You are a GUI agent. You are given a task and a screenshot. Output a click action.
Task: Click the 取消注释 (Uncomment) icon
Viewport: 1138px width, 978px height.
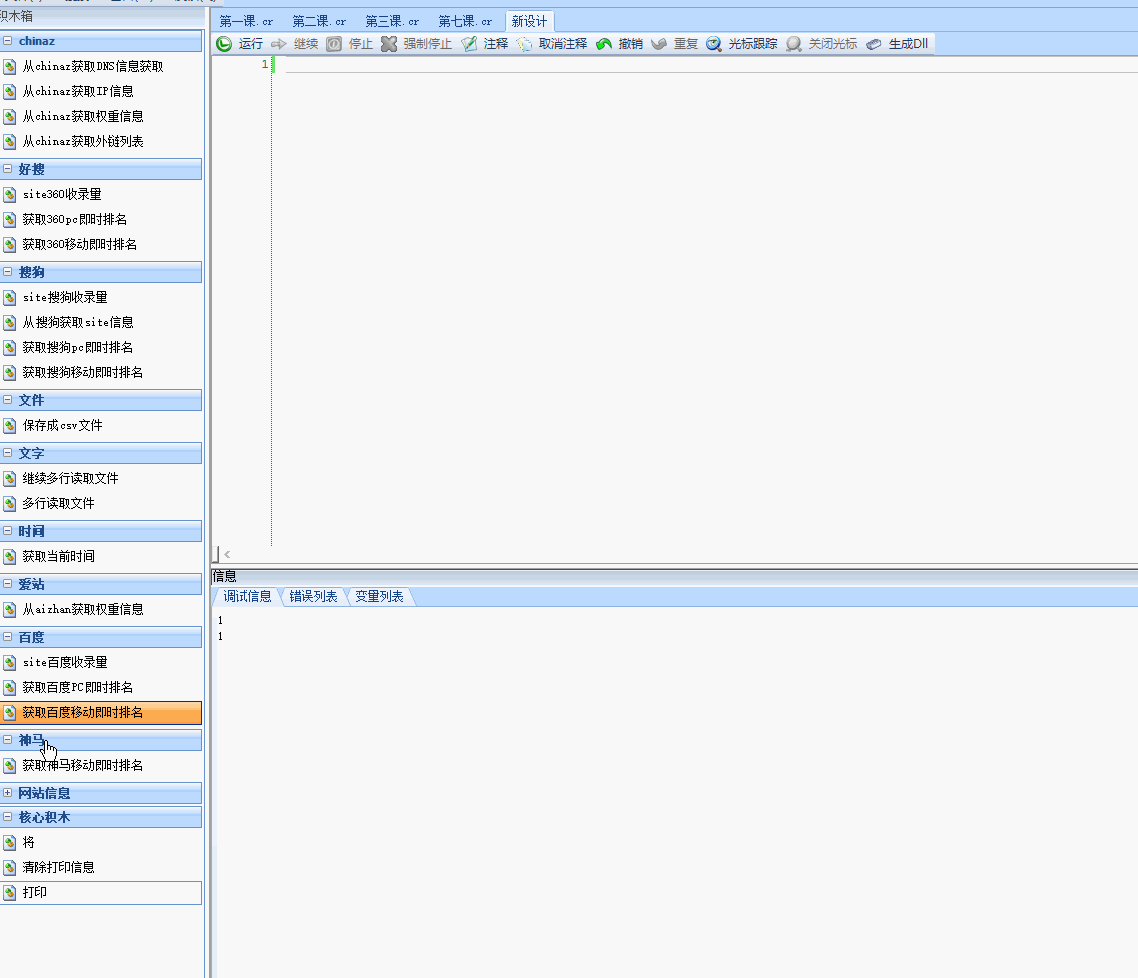524,44
